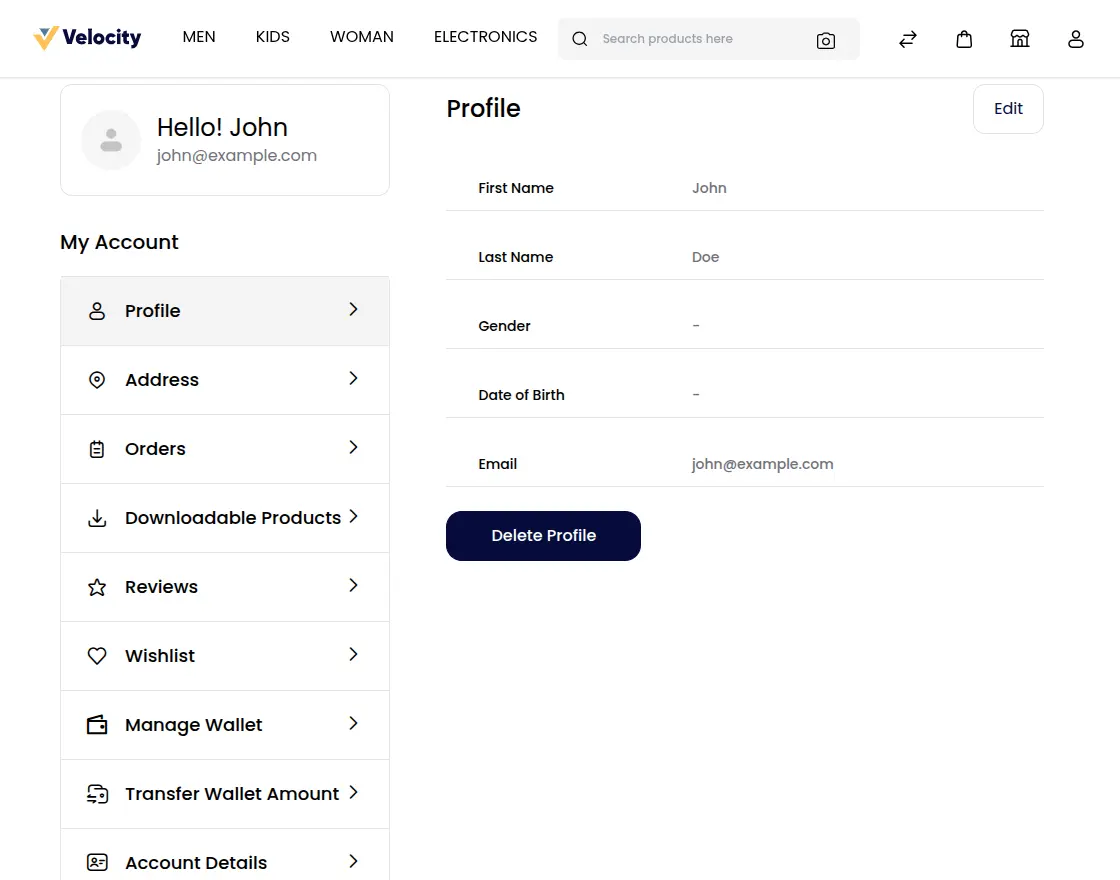Click the Edit profile button
The height and width of the screenshot is (880, 1120).
(1007, 108)
